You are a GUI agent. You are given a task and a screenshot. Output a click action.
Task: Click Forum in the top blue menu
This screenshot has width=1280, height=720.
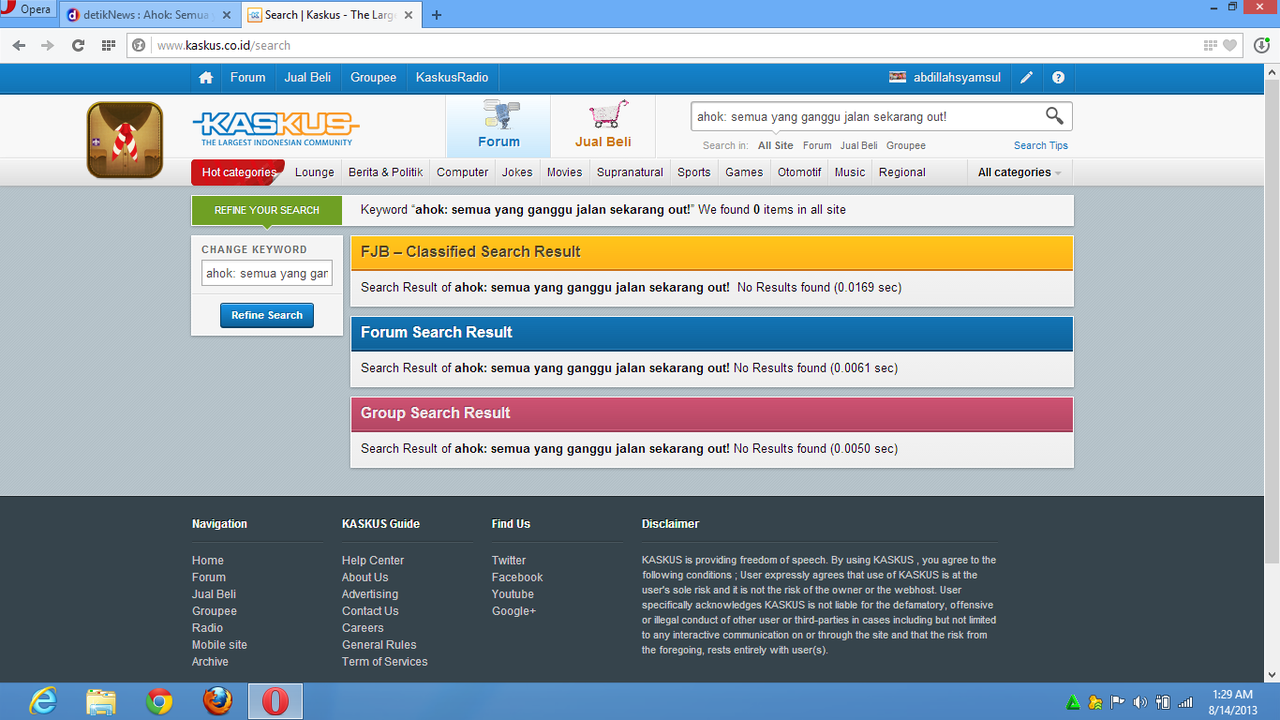point(248,77)
